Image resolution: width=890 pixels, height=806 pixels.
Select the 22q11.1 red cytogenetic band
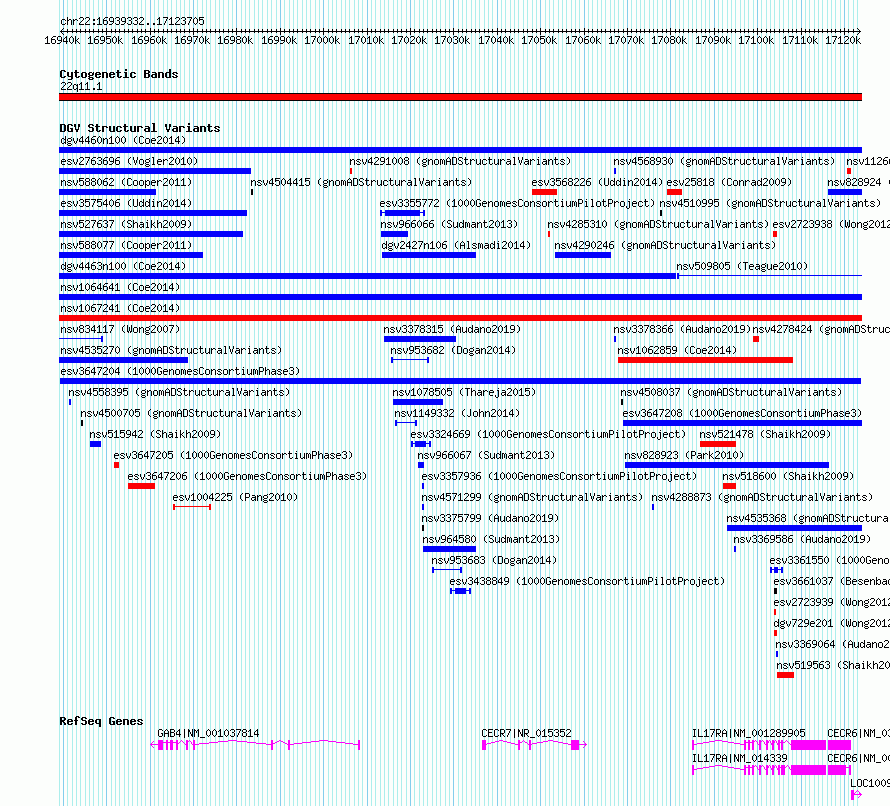click(x=460, y=97)
